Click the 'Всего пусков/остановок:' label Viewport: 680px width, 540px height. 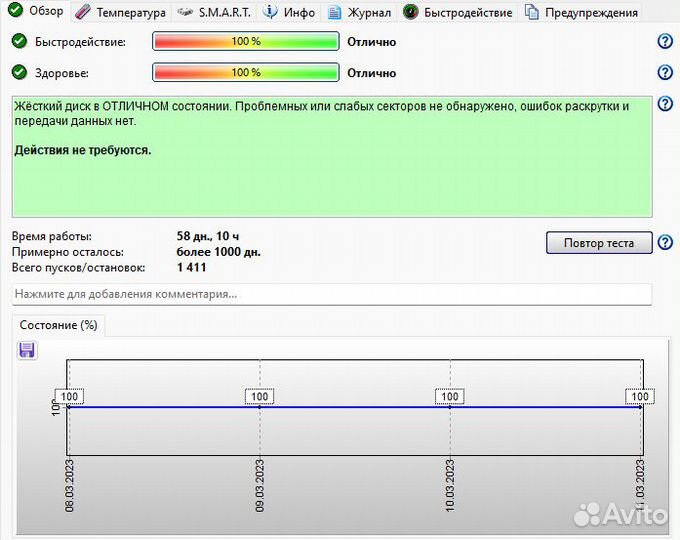[78, 268]
